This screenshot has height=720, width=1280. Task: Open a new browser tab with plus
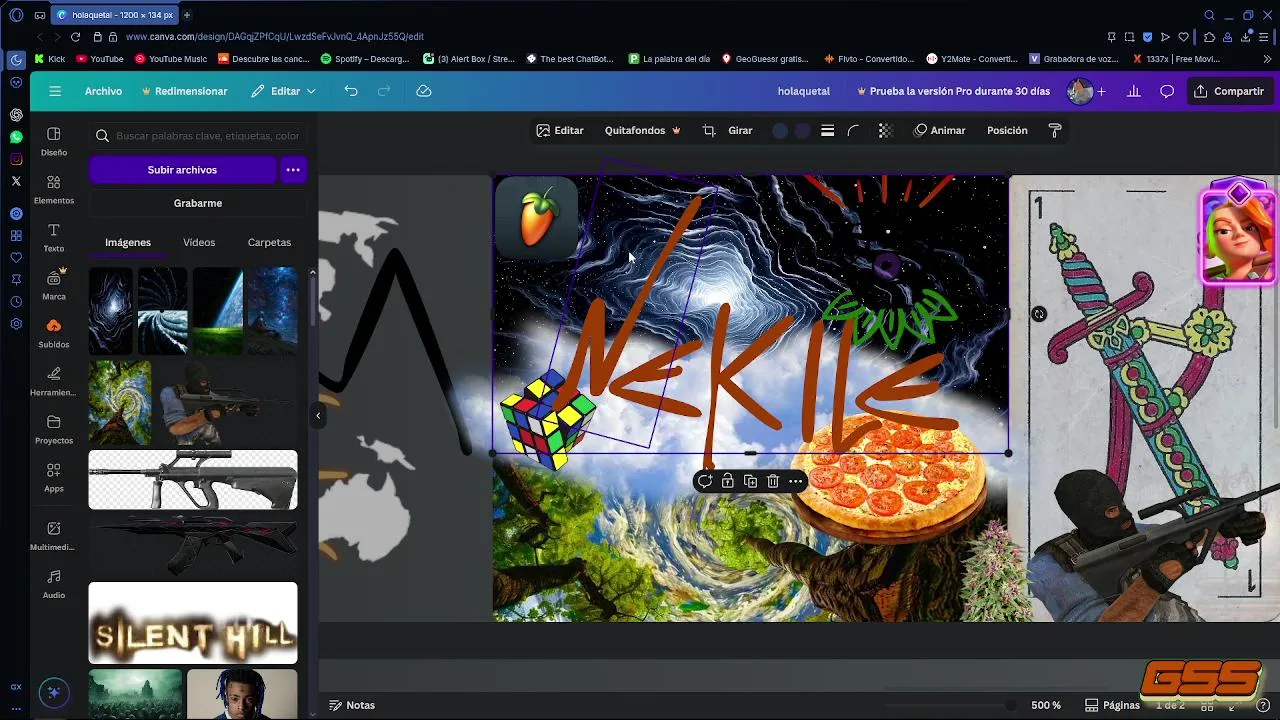(x=186, y=15)
